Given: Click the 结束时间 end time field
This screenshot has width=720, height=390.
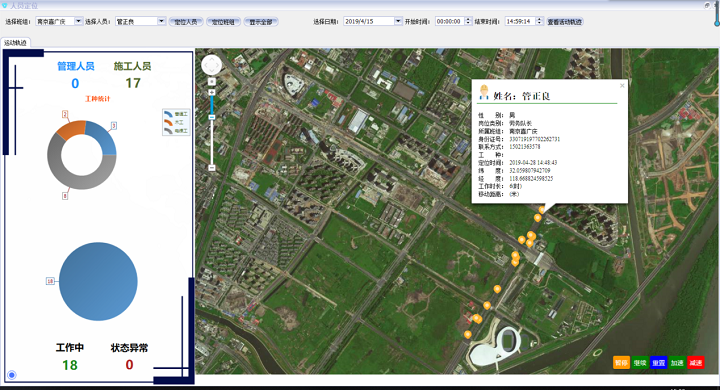Looking at the screenshot, I should [x=520, y=21].
